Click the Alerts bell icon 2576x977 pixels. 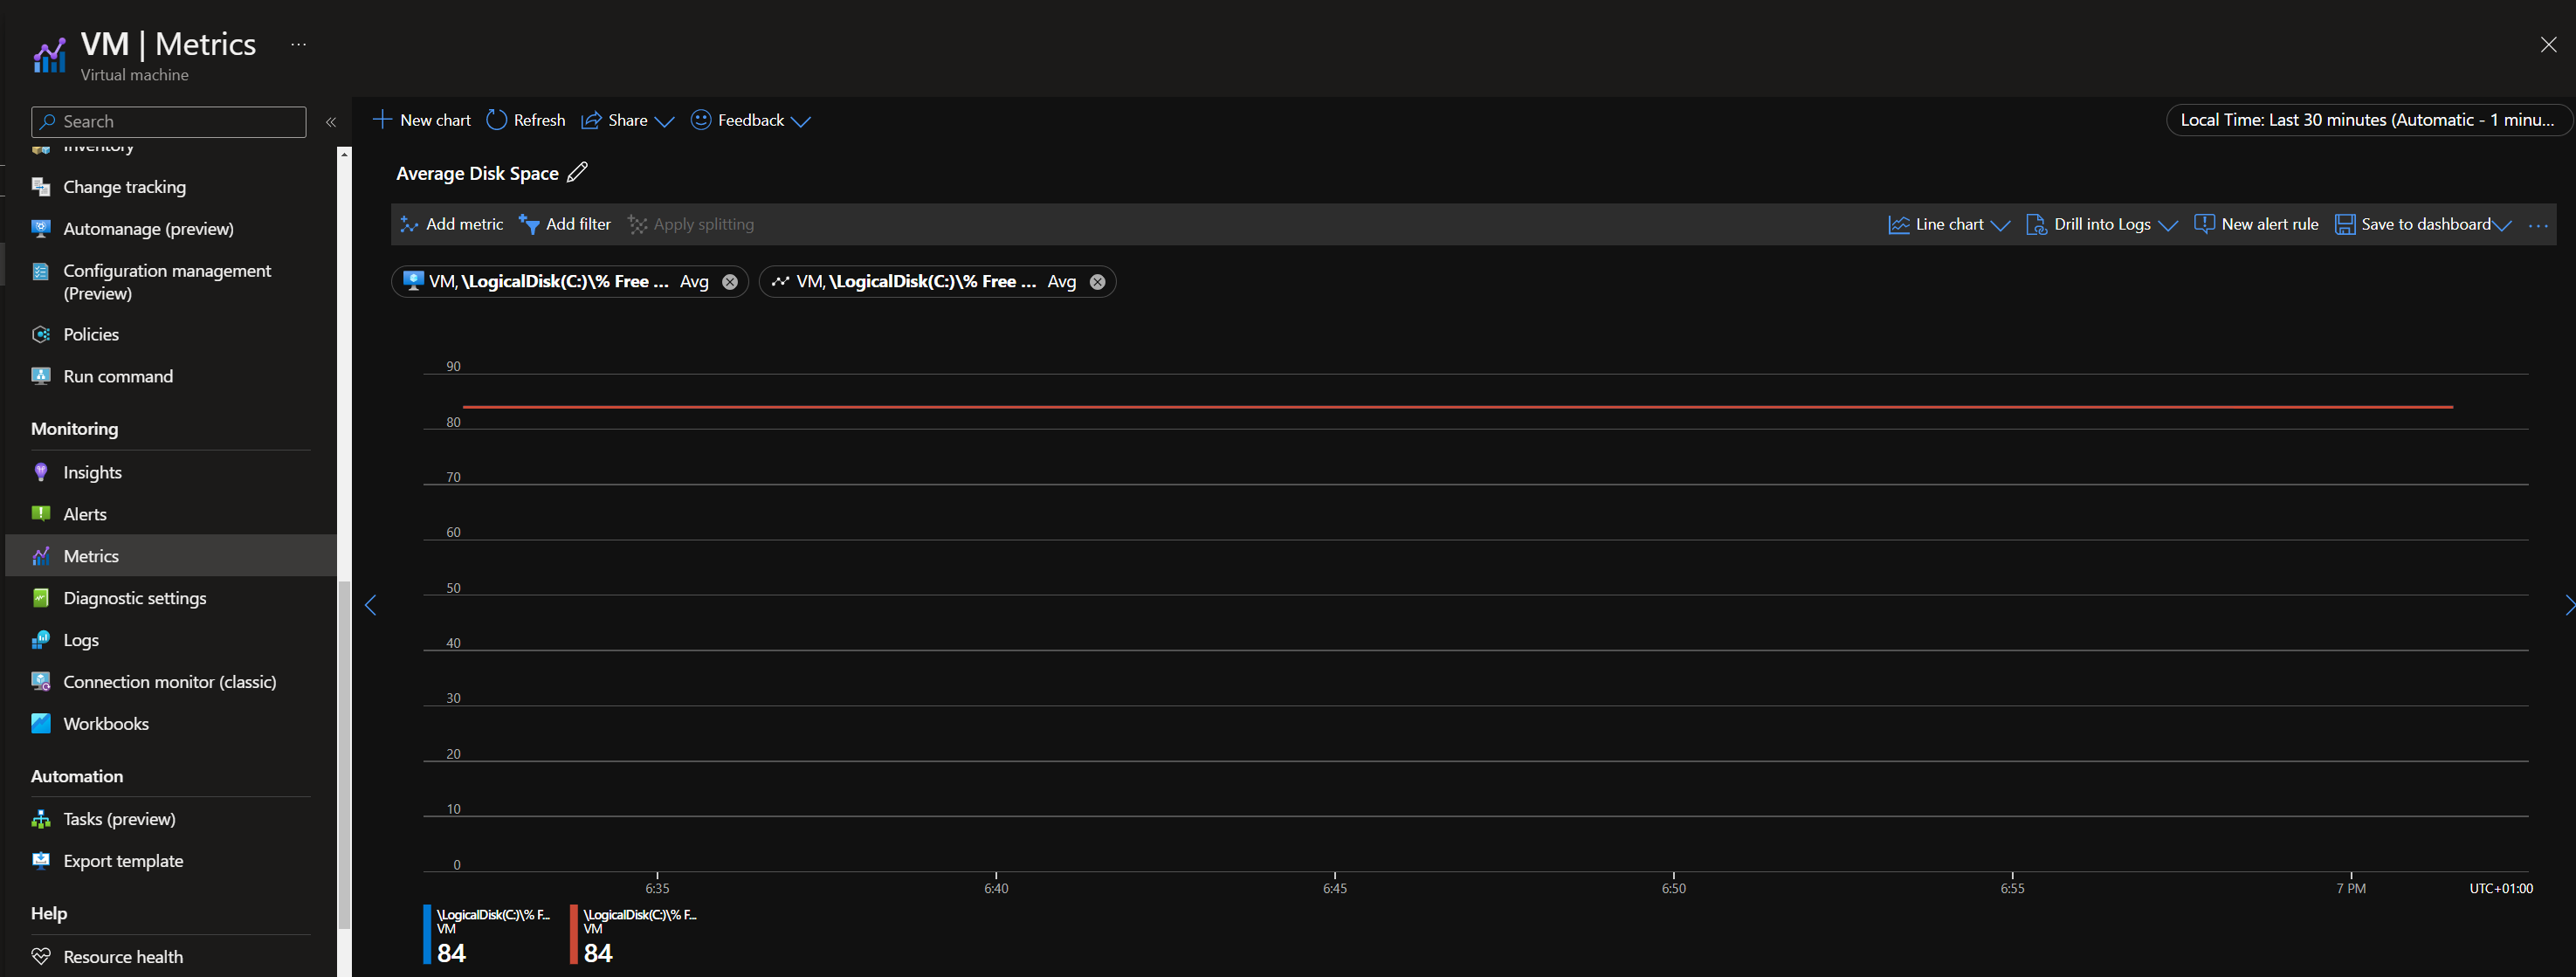[41, 514]
